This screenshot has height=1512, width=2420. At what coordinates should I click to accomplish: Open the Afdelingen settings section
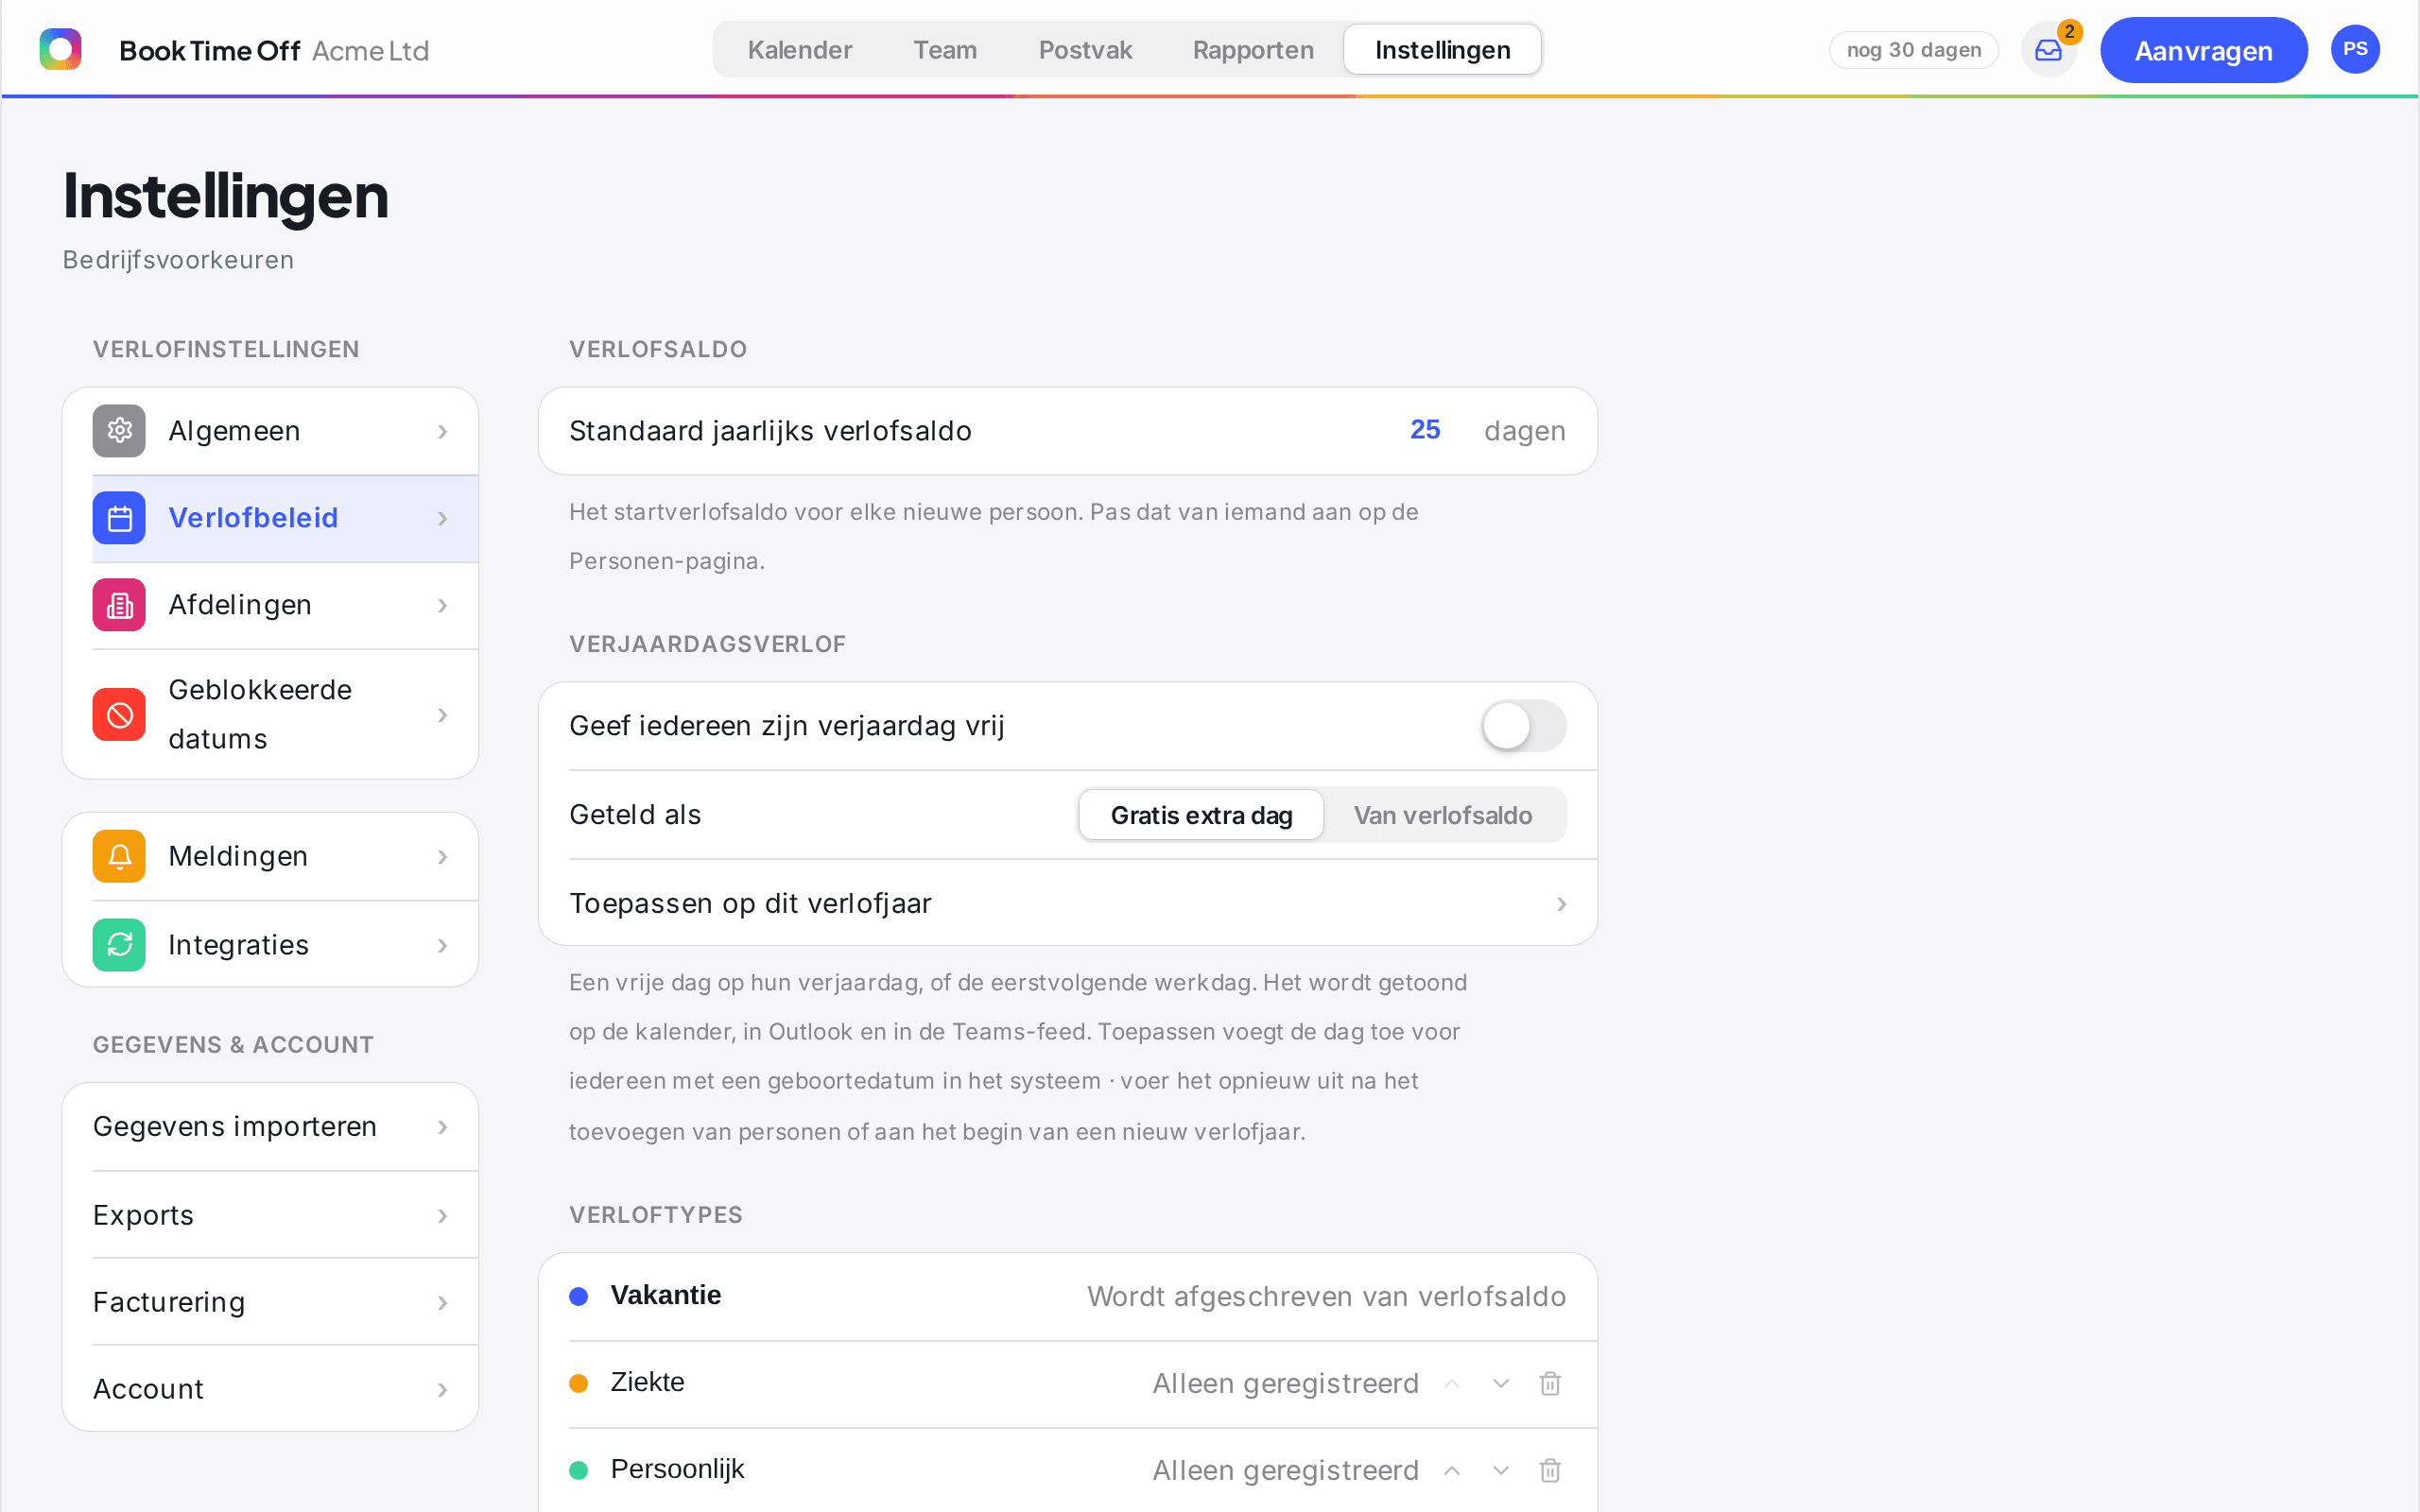point(270,605)
